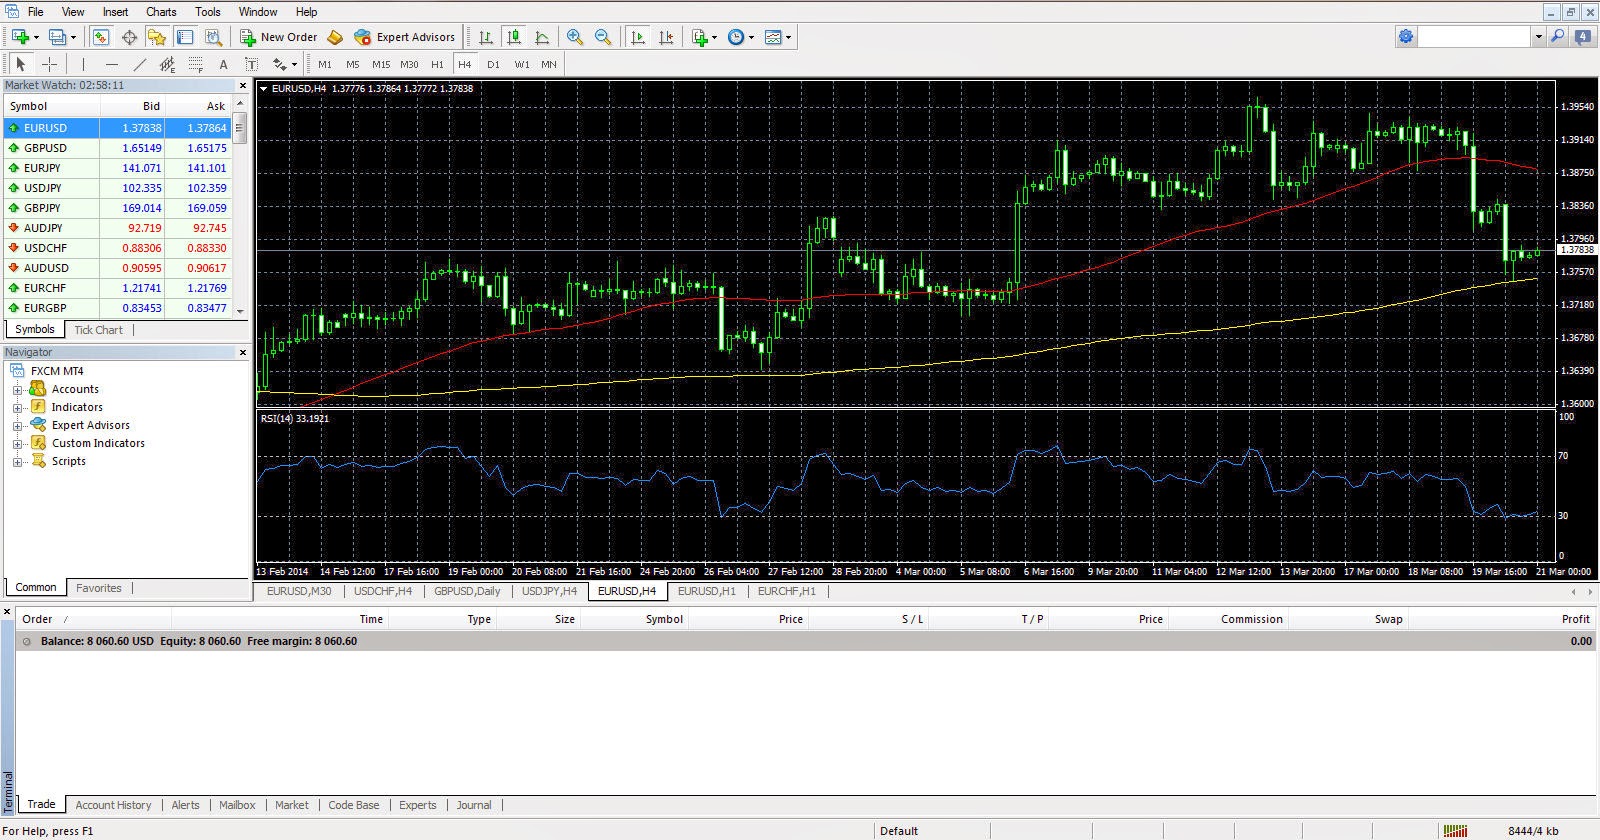
Task: Select the horizontal line drawing tool
Action: (111, 64)
